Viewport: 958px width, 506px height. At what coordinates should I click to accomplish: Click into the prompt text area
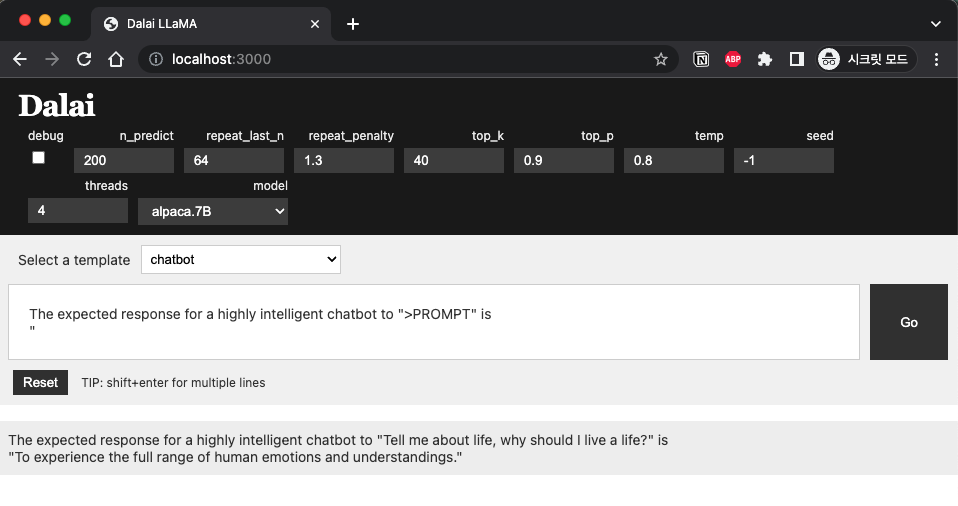434,322
